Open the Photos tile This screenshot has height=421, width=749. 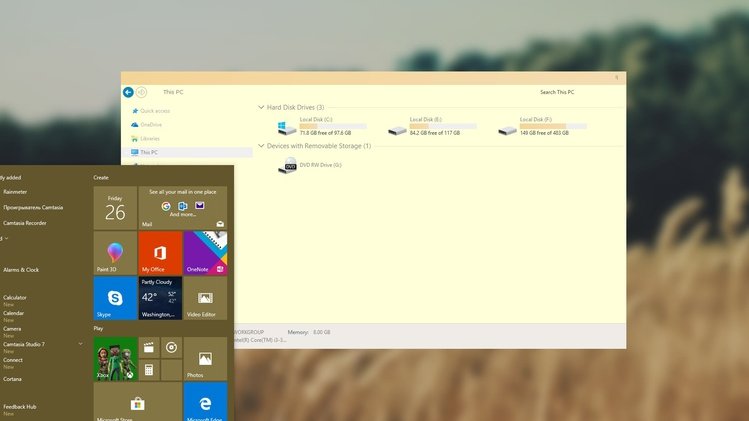[205, 359]
